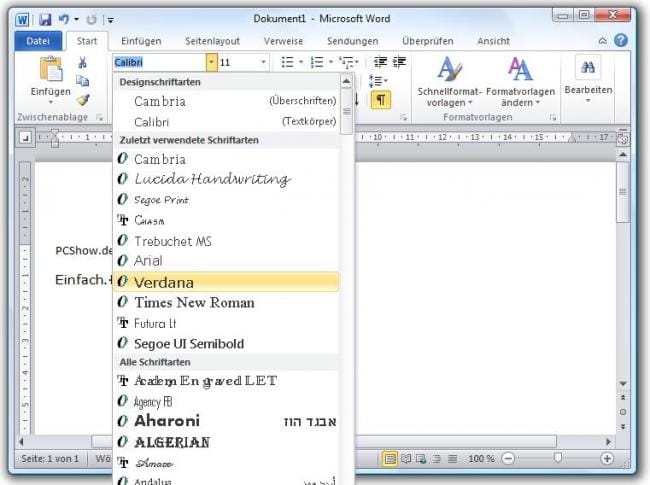Select Cambria from recently used fonts

[227, 159]
